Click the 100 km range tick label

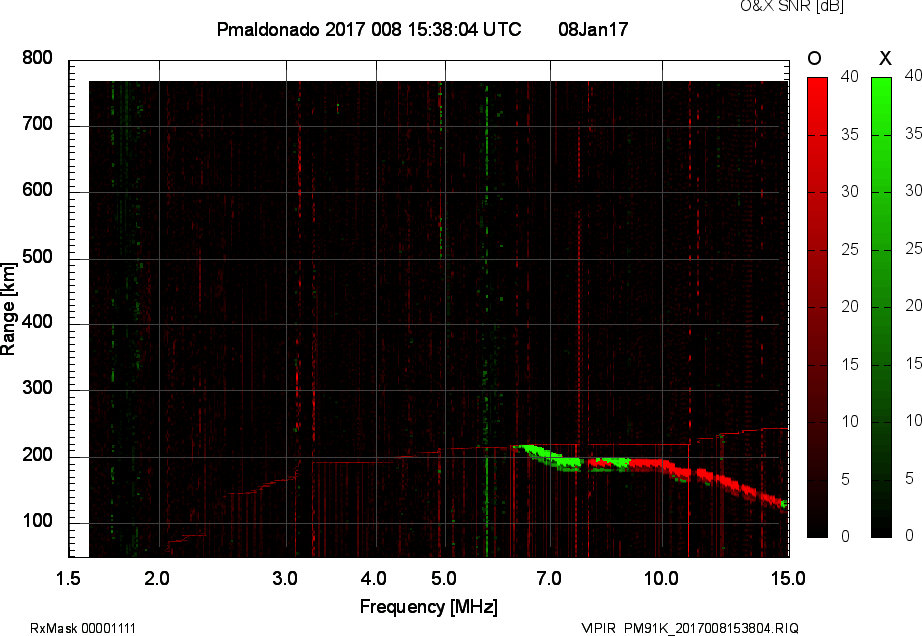(38, 521)
